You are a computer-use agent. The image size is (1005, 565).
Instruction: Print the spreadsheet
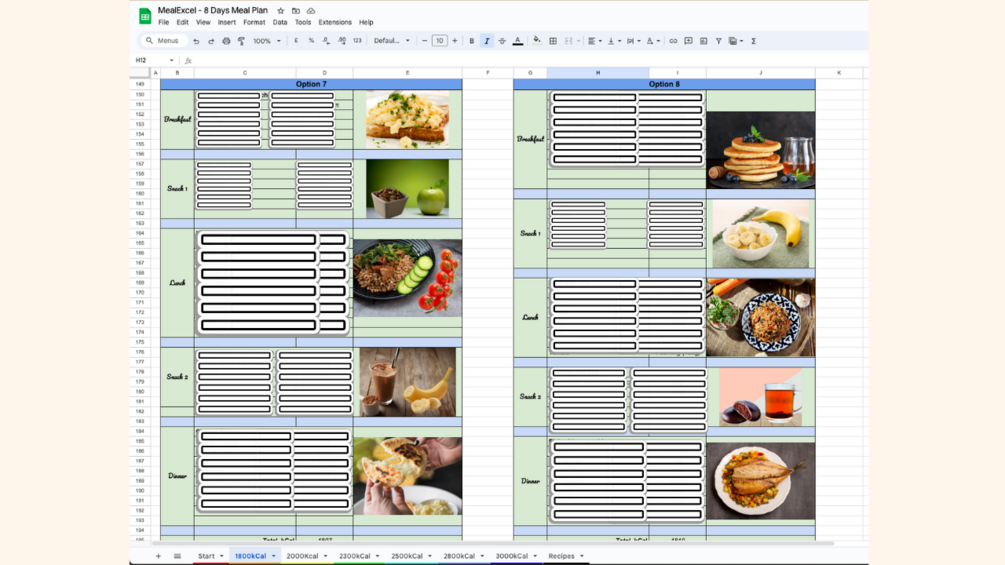tap(226, 41)
